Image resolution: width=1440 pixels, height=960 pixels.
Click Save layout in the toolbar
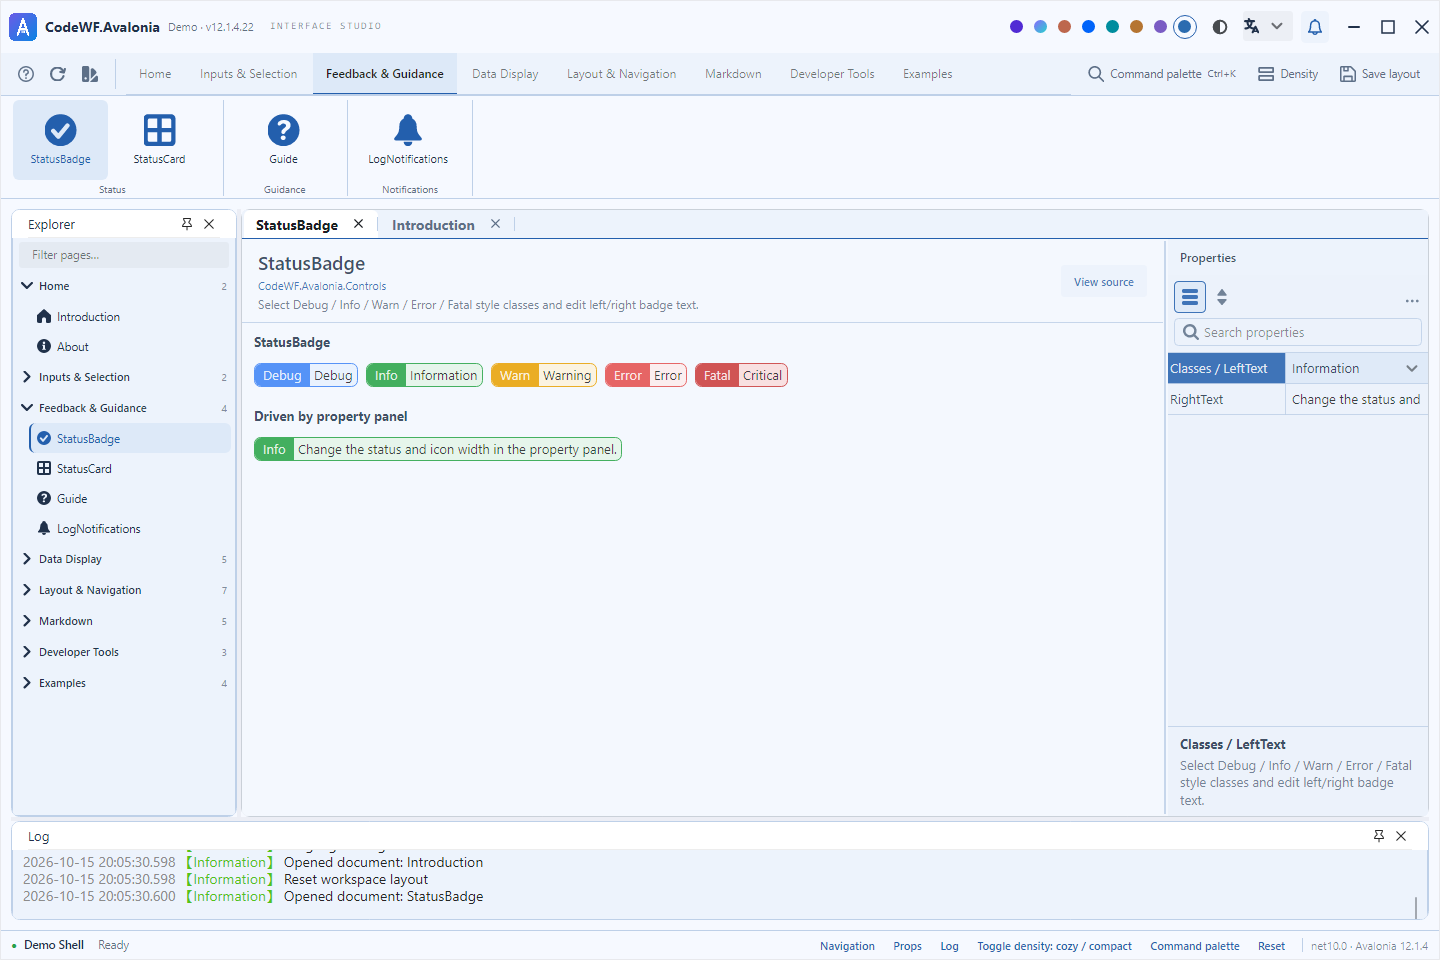(1380, 74)
